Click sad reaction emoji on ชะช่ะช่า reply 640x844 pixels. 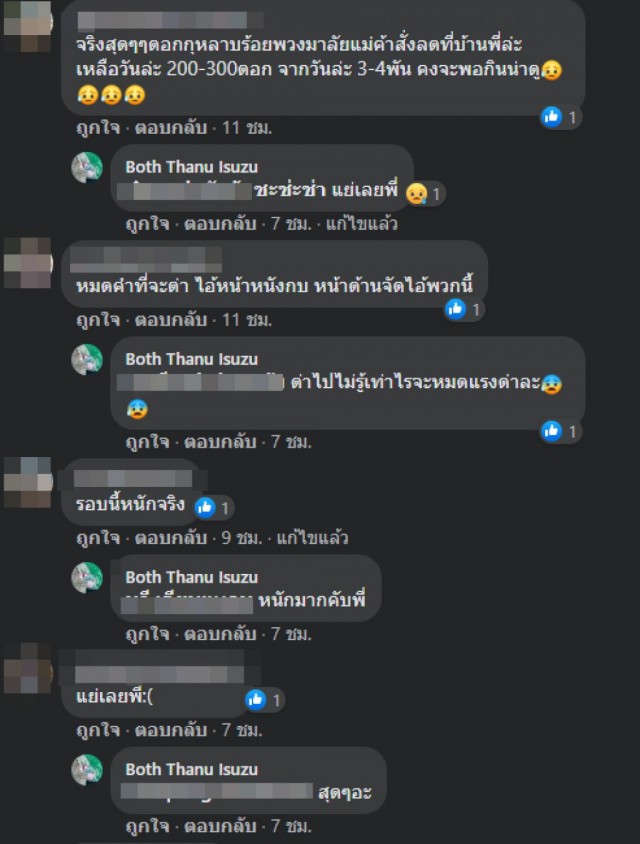pos(417,194)
